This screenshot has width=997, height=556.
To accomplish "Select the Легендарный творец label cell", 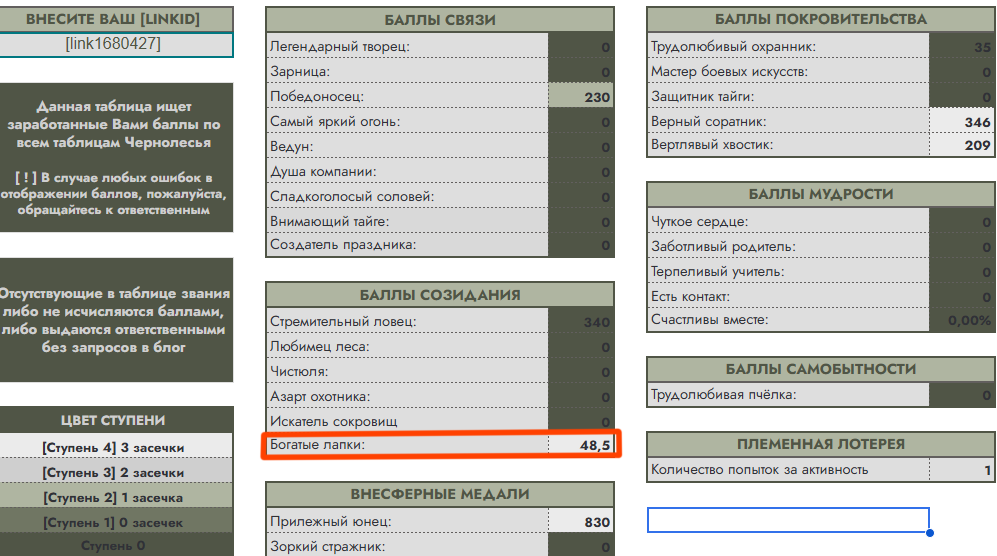I will (407, 46).
